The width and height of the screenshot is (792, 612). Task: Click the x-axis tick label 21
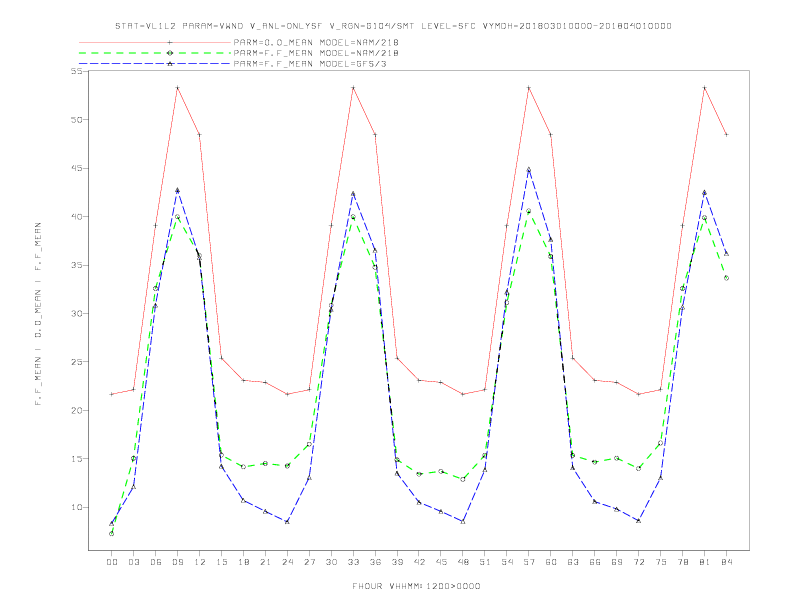tap(265, 562)
